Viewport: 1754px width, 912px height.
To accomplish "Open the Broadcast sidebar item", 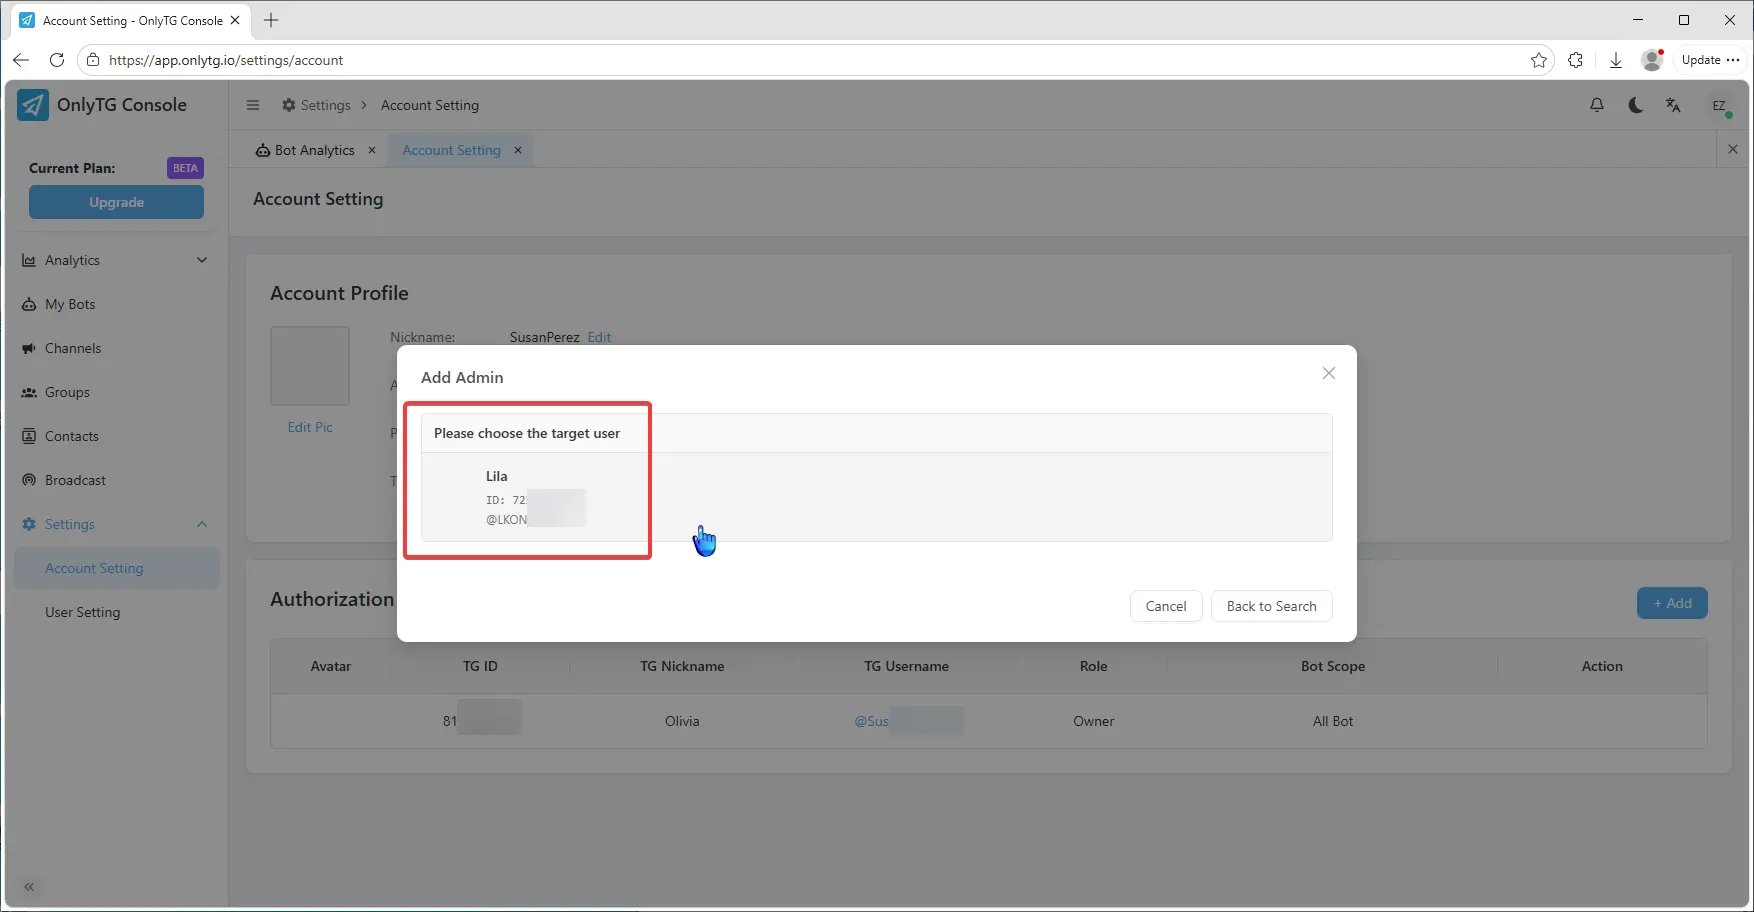I will [75, 480].
